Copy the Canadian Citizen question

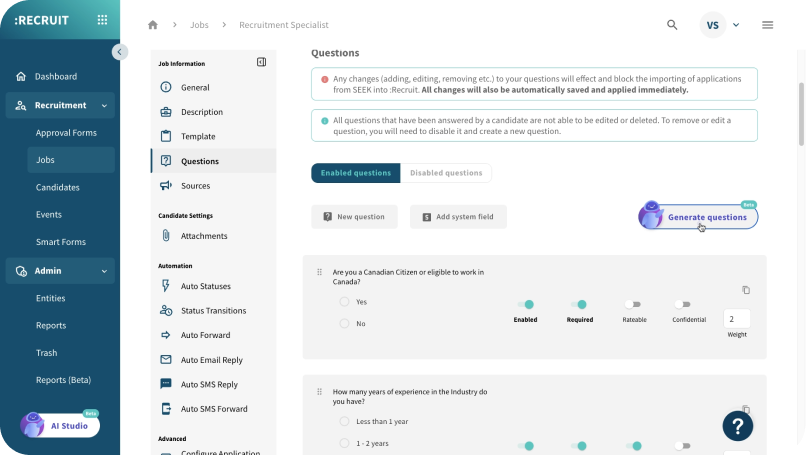(x=746, y=290)
